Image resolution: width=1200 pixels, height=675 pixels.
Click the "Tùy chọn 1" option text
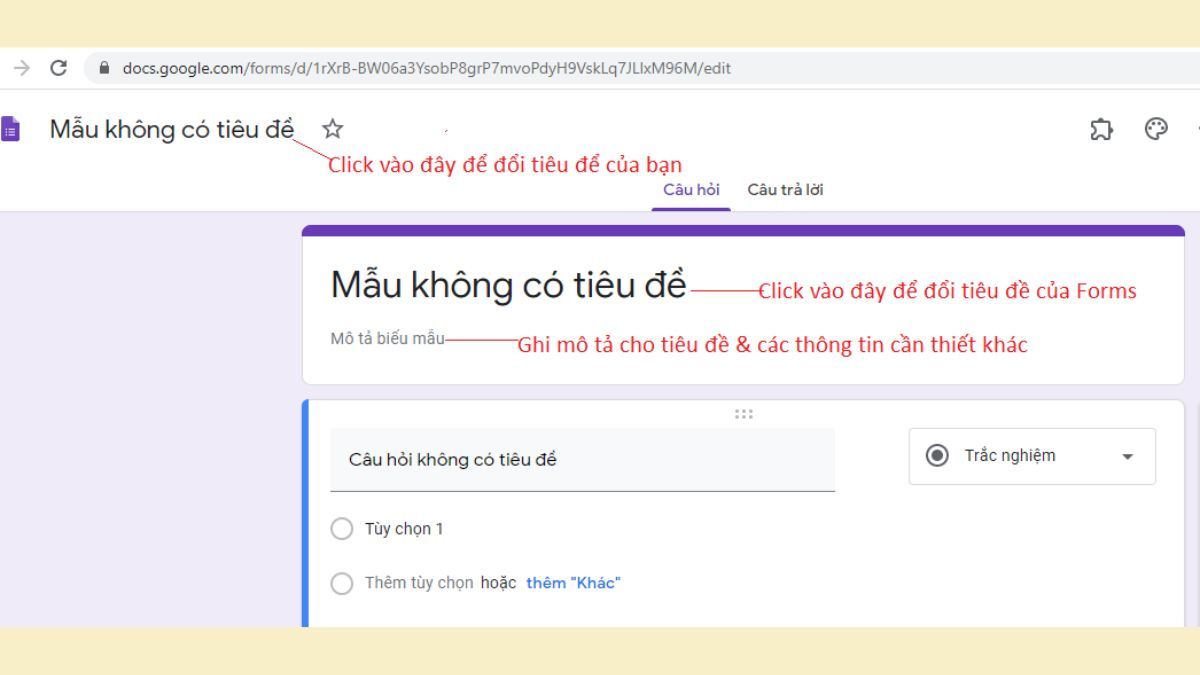click(404, 529)
